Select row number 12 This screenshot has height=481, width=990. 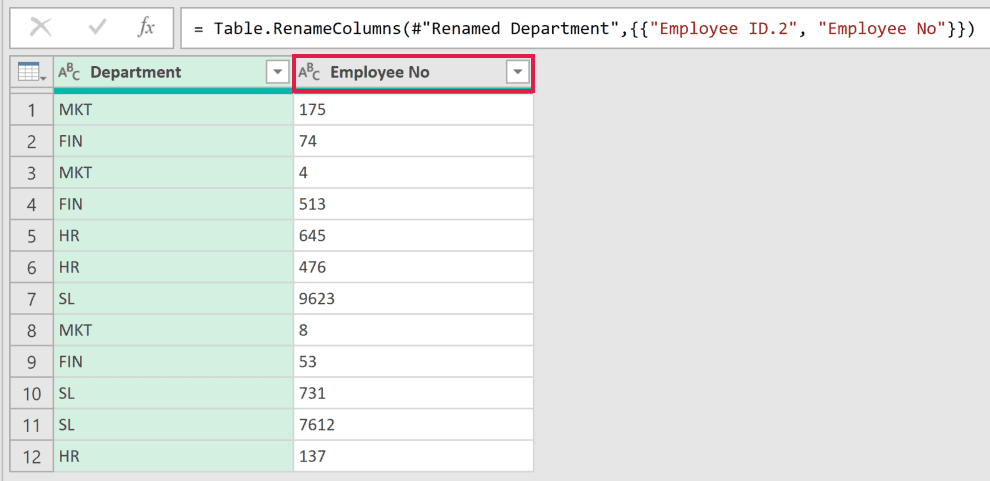32,456
